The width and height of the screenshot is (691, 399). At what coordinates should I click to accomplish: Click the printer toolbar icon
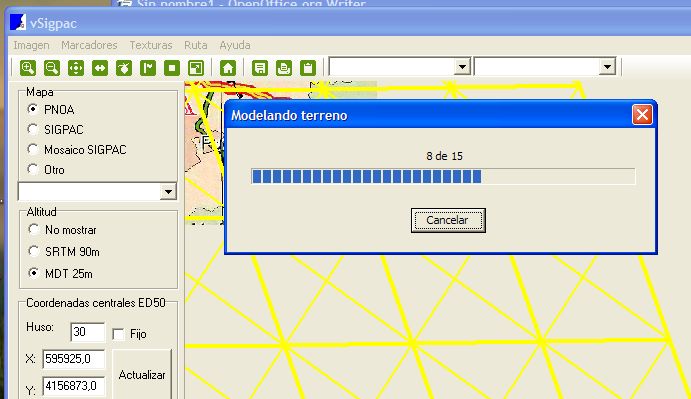click(284, 68)
